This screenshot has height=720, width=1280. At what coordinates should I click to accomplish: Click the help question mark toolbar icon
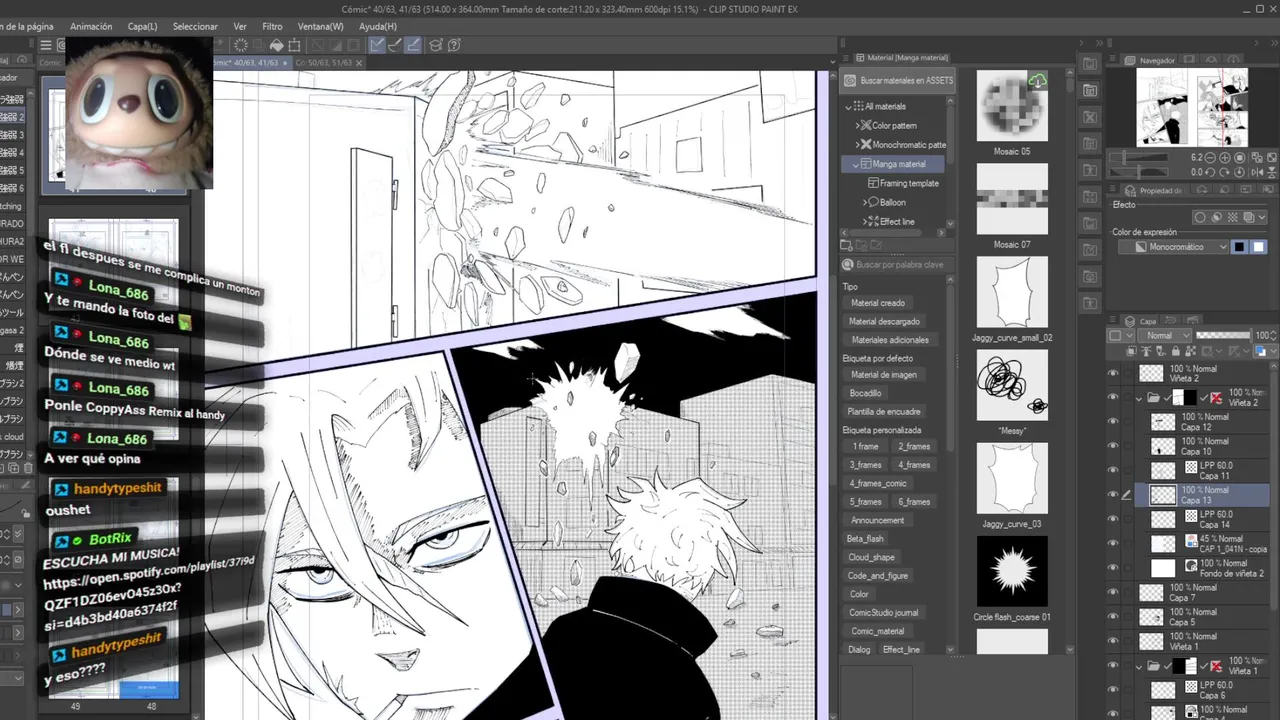pyautogui.click(x=454, y=45)
